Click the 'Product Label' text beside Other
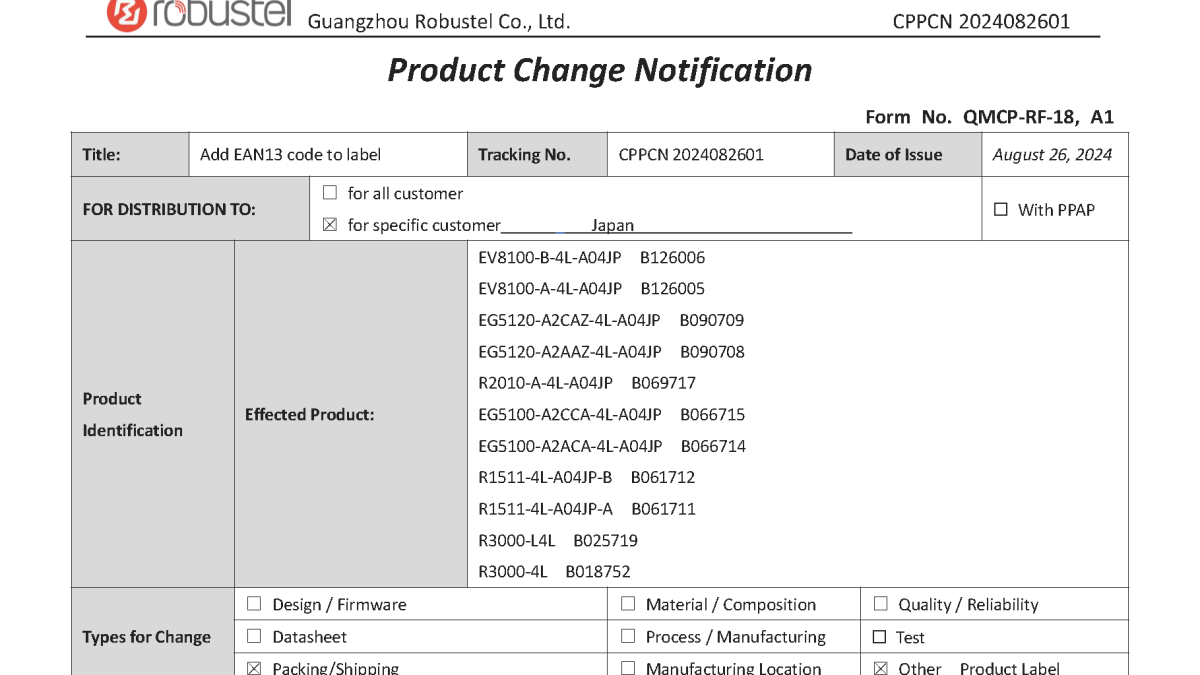The width and height of the screenshot is (1200, 675). click(1009, 668)
